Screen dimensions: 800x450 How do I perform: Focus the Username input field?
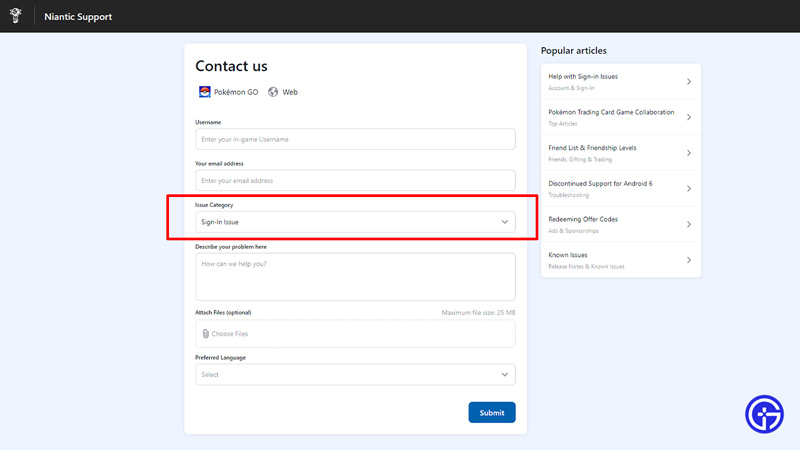355,139
